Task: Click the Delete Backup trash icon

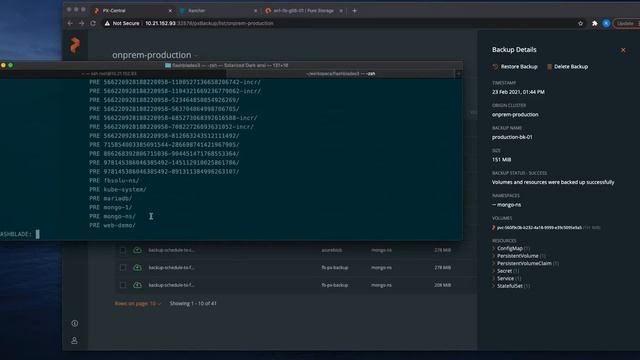Action: (x=549, y=67)
